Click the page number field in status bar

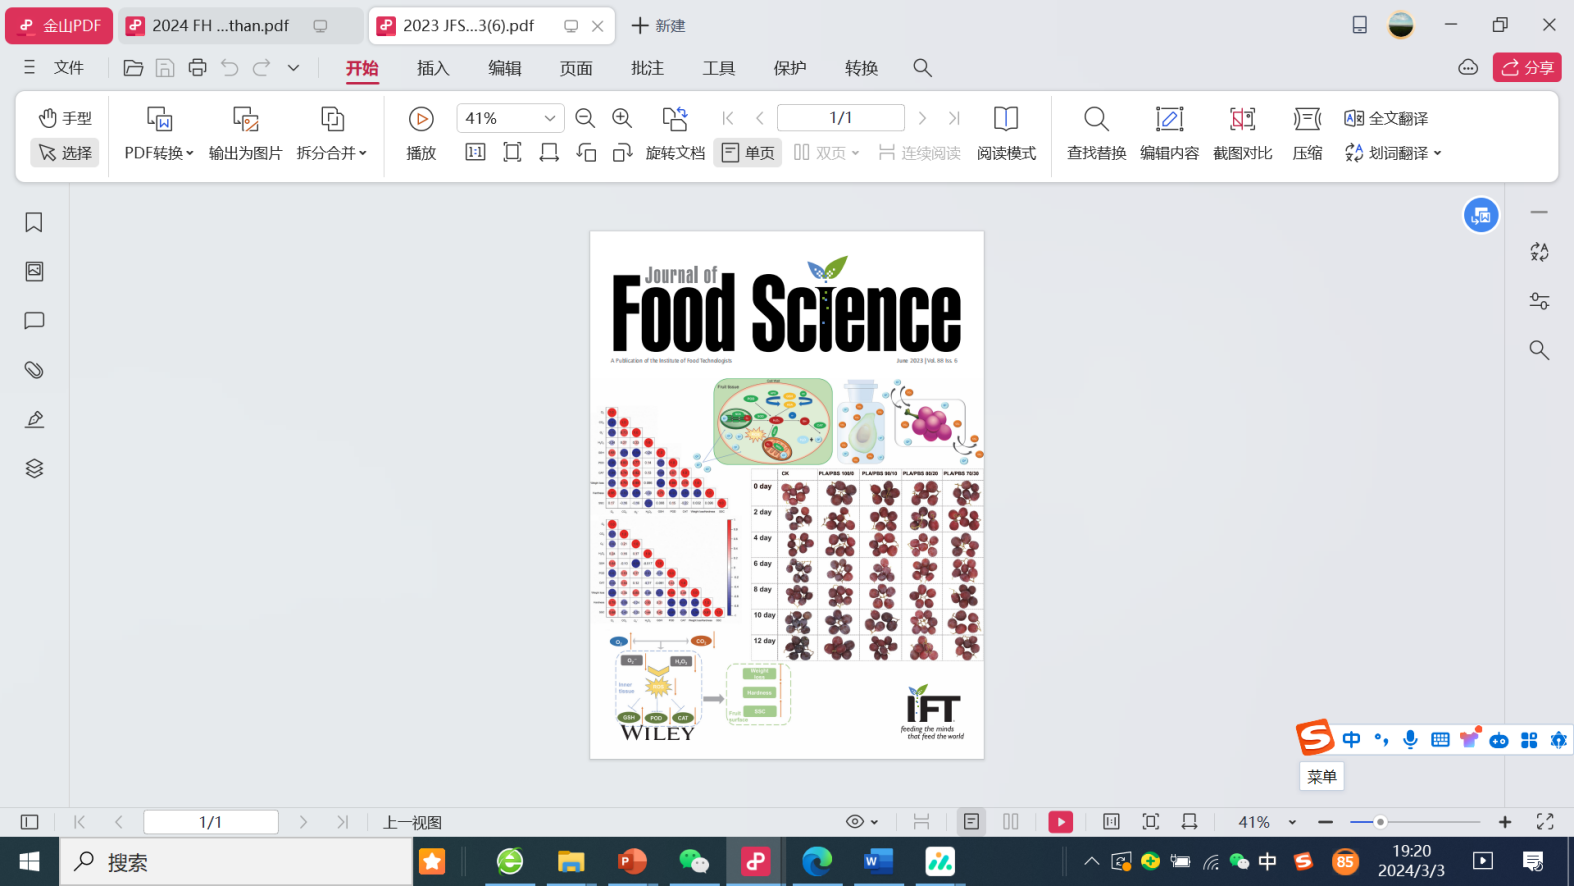pyautogui.click(x=210, y=822)
